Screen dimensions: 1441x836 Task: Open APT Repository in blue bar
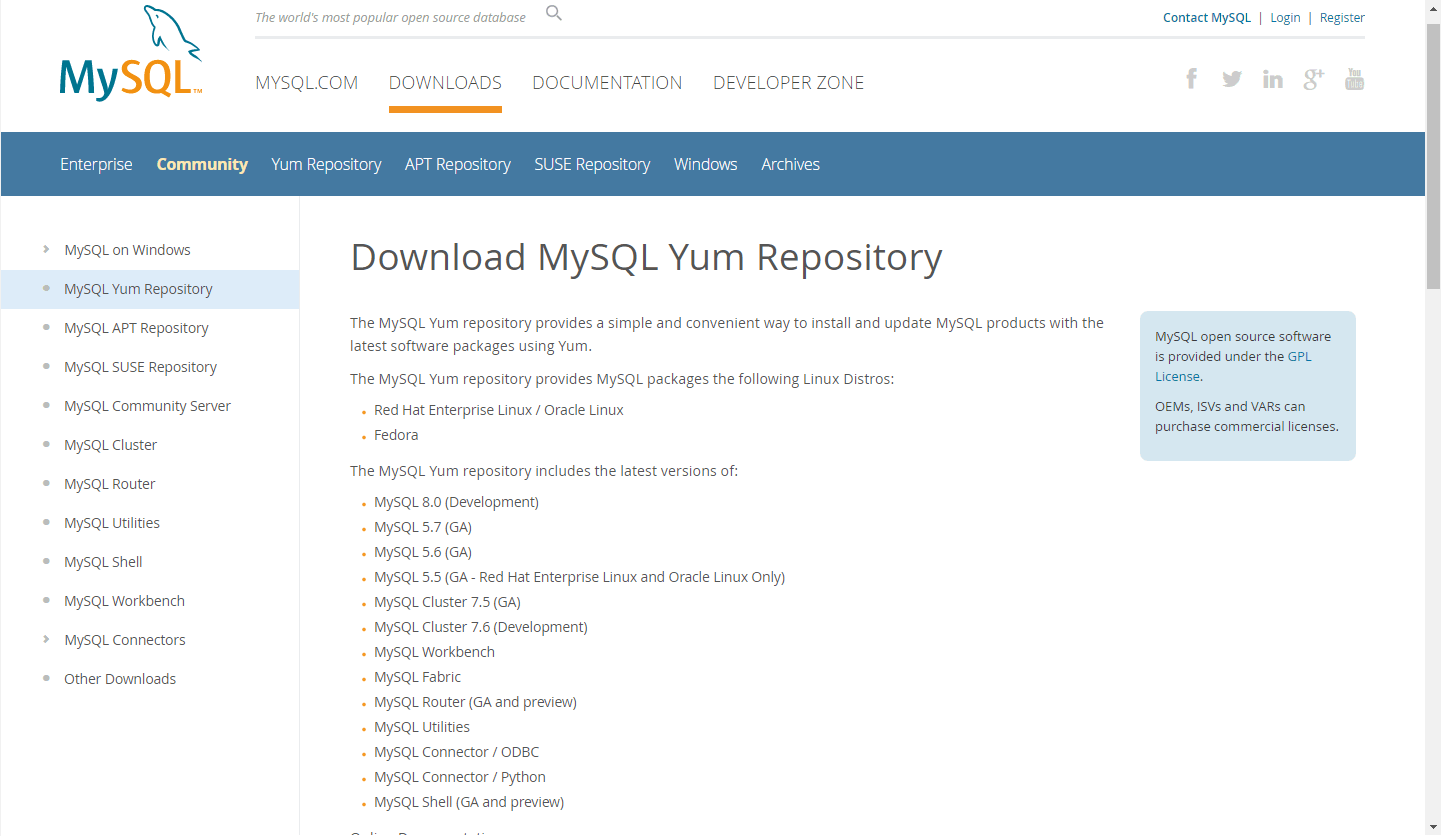point(458,164)
